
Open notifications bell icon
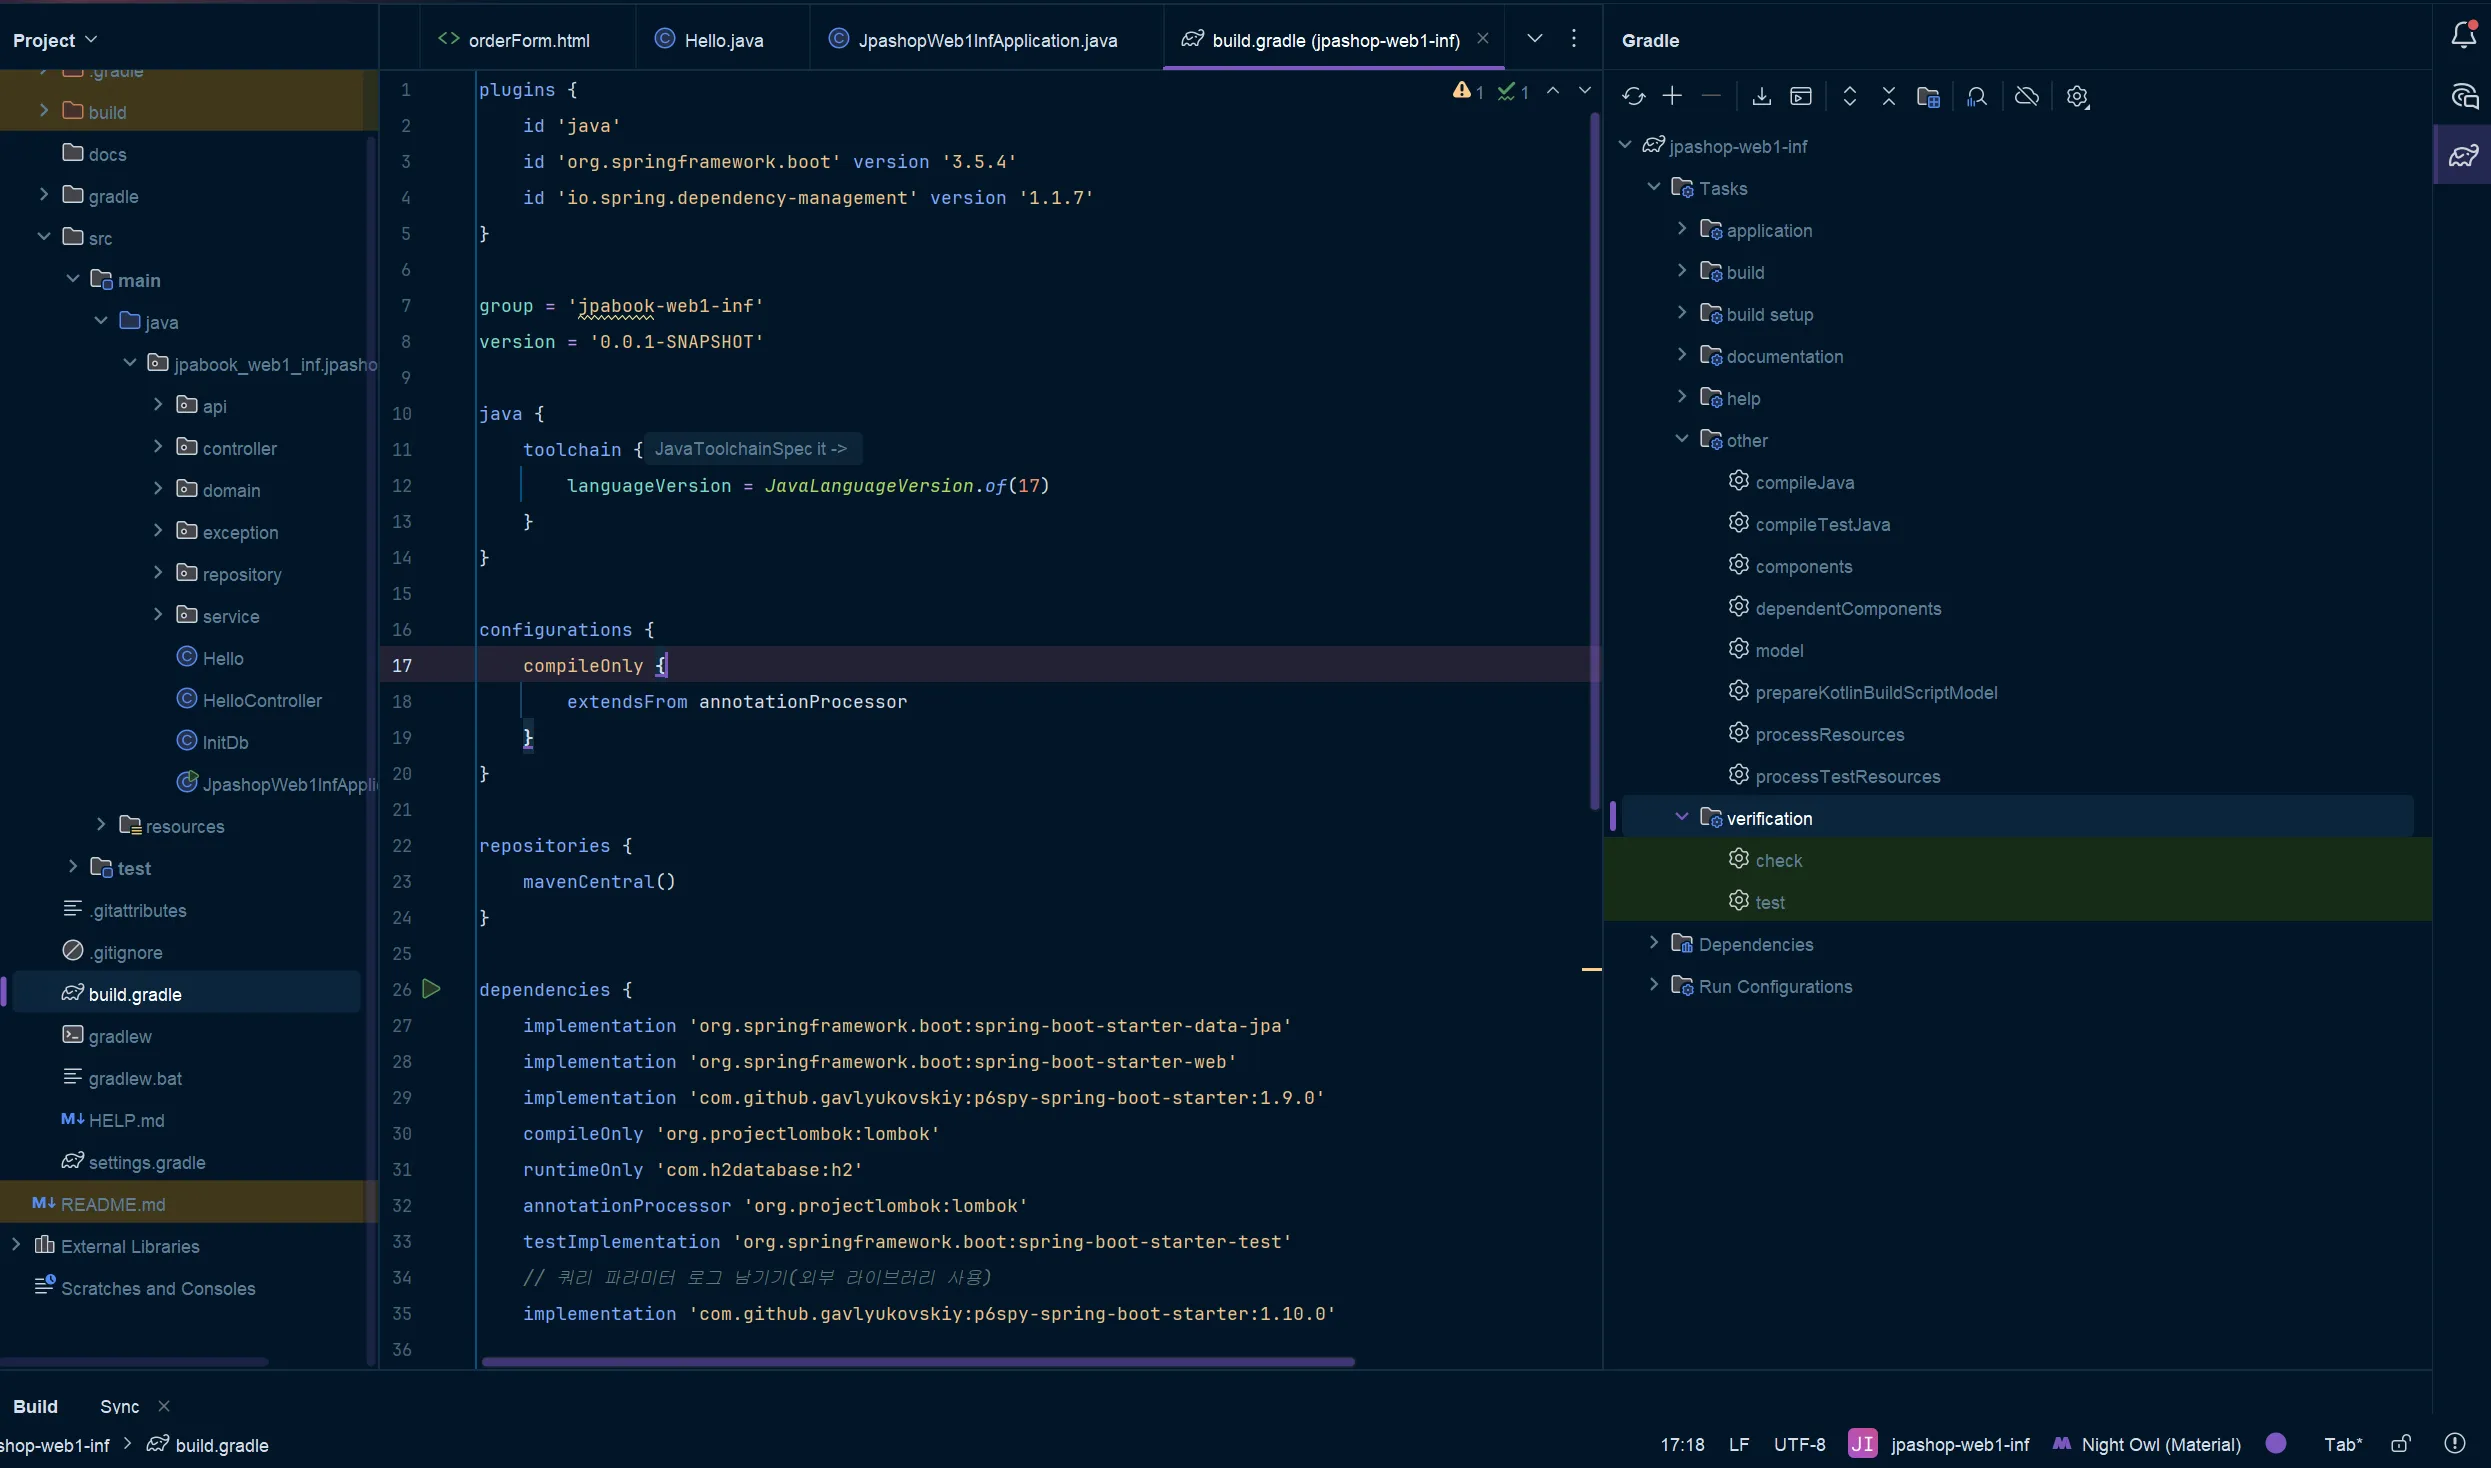coord(2463,33)
